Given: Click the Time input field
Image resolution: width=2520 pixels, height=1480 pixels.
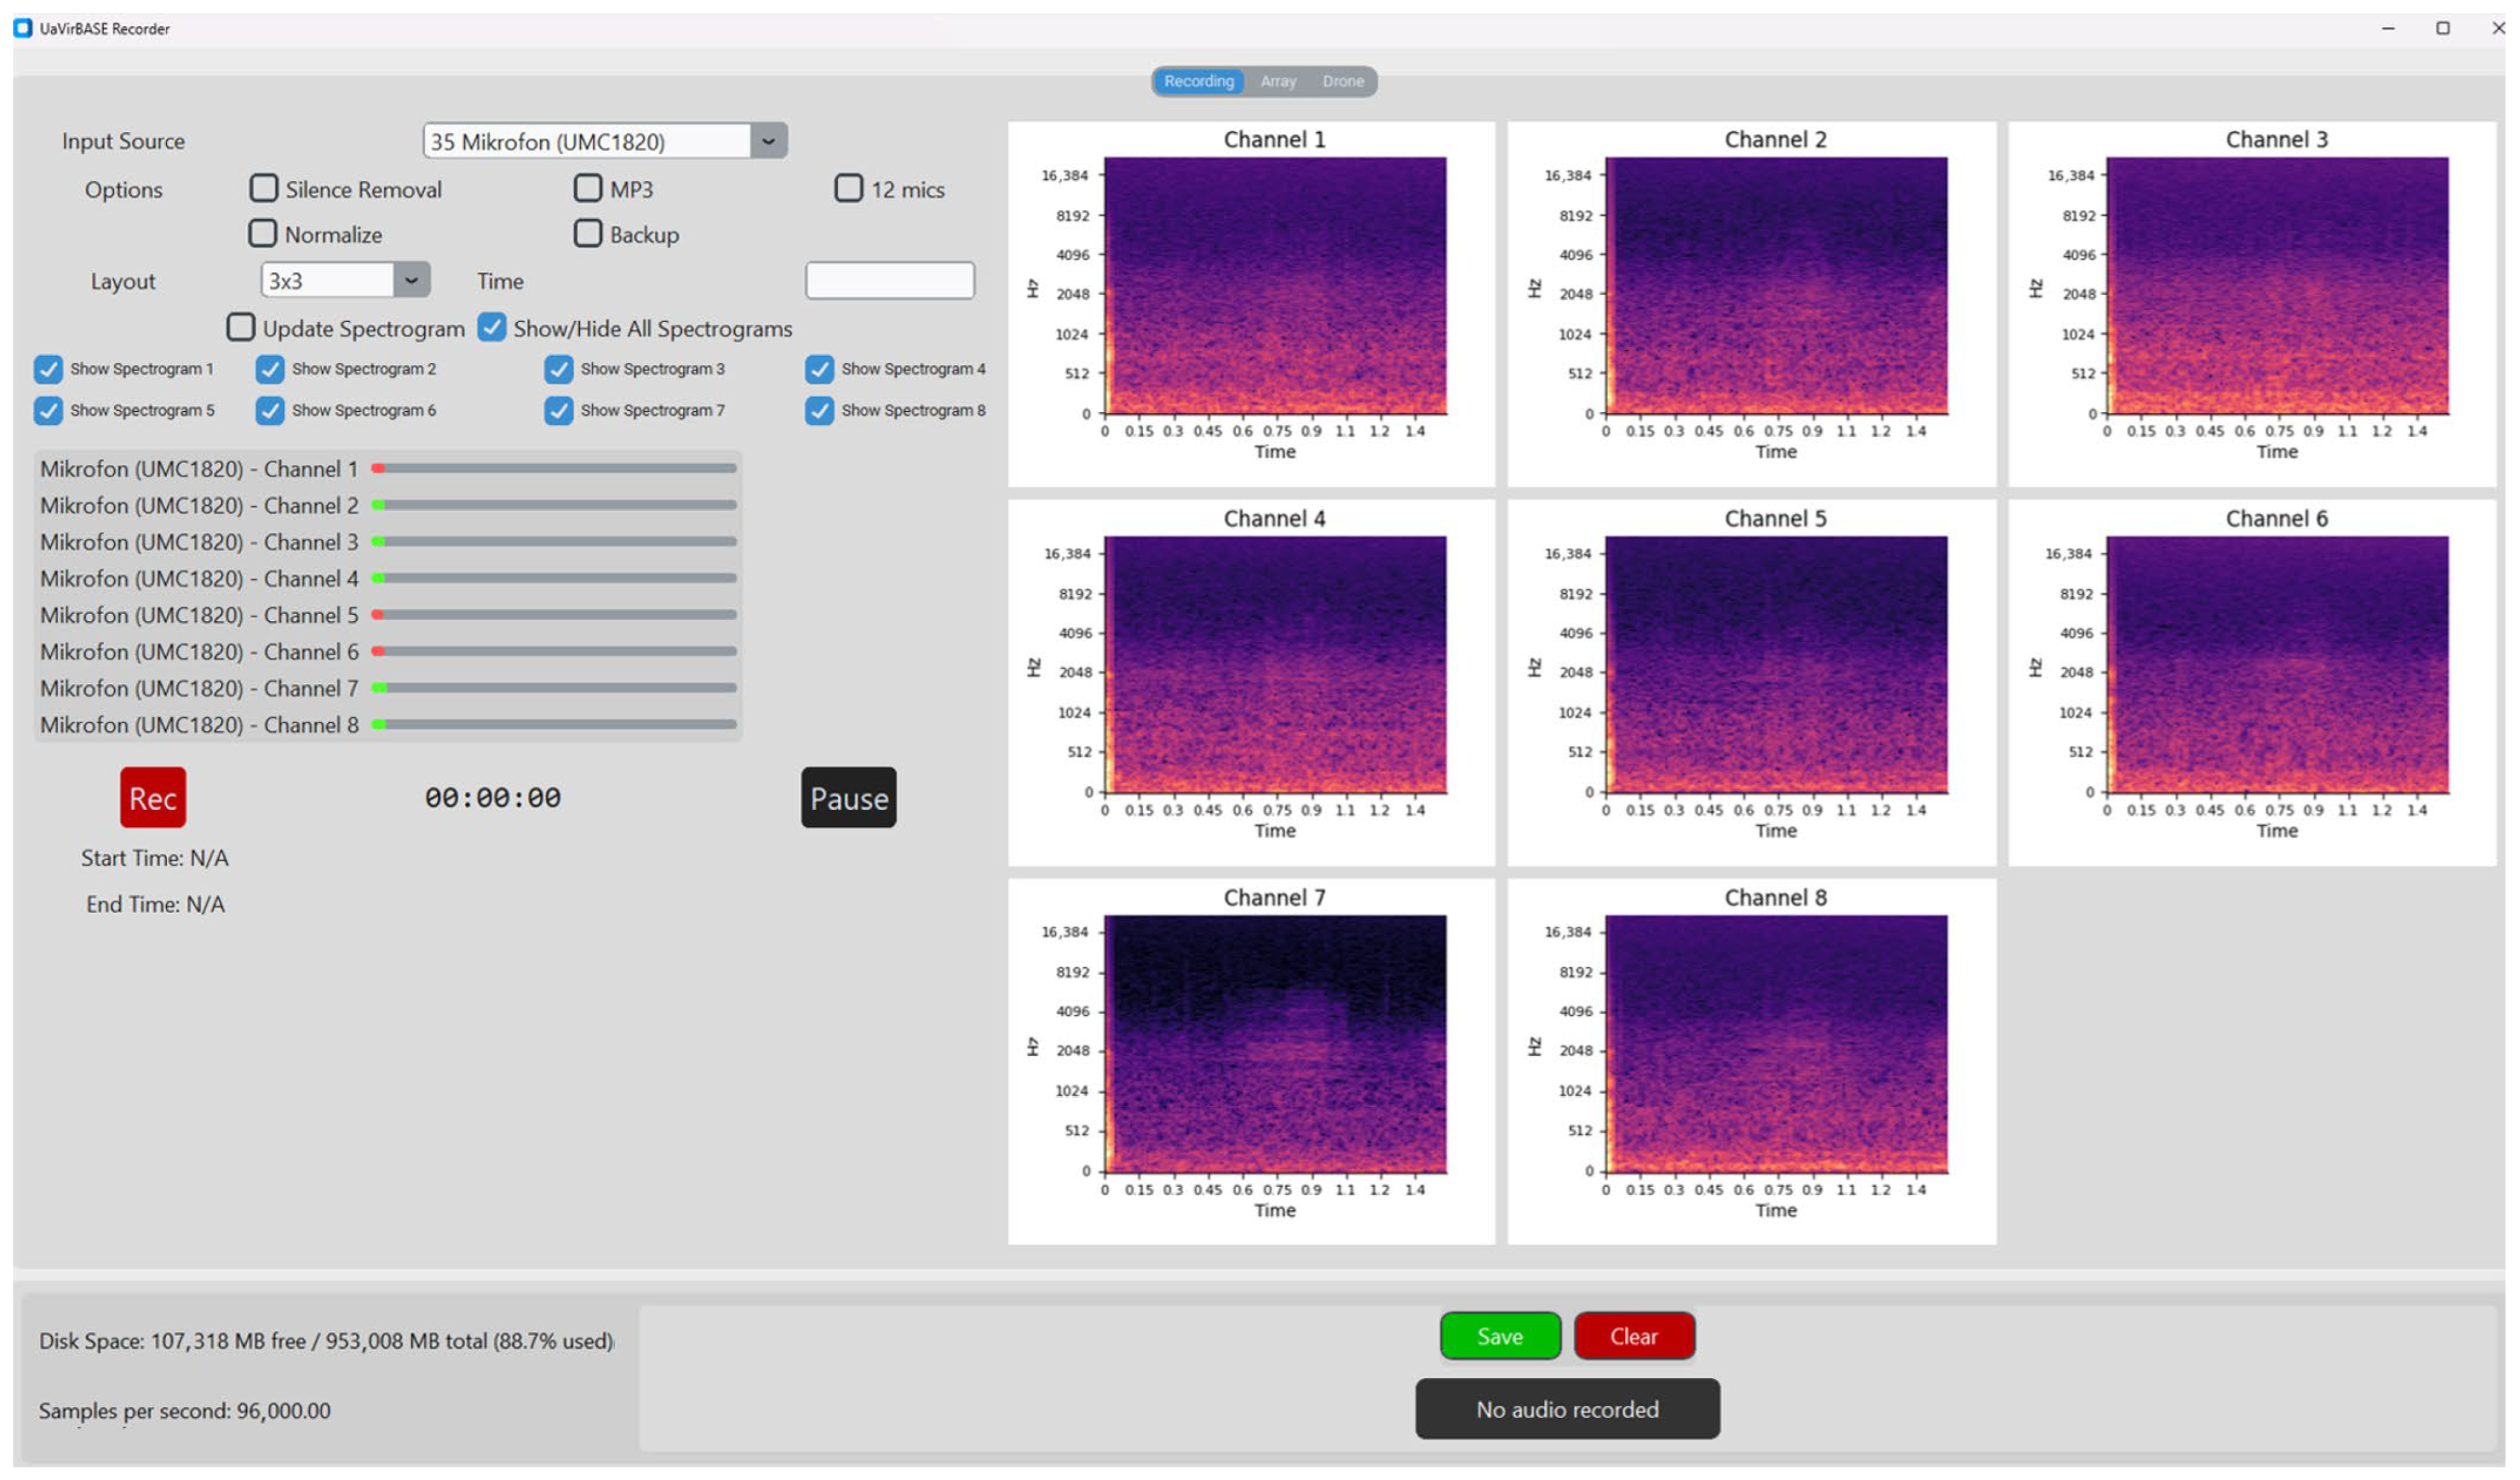Looking at the screenshot, I should click(889, 280).
